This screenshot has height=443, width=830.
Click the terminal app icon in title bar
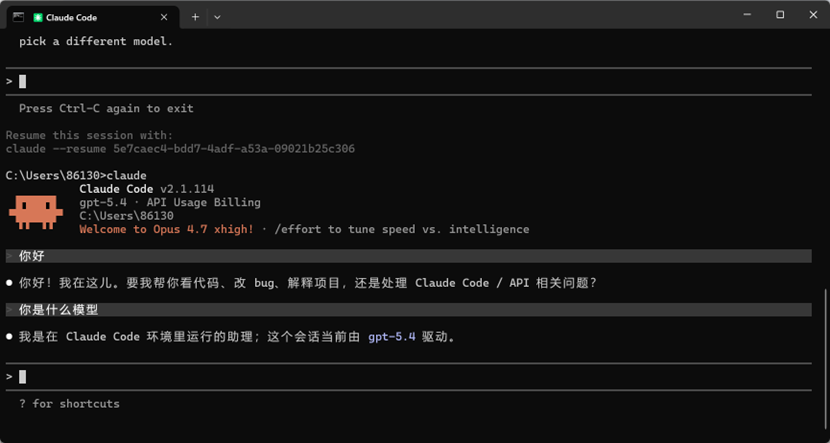pyautogui.click(x=16, y=17)
